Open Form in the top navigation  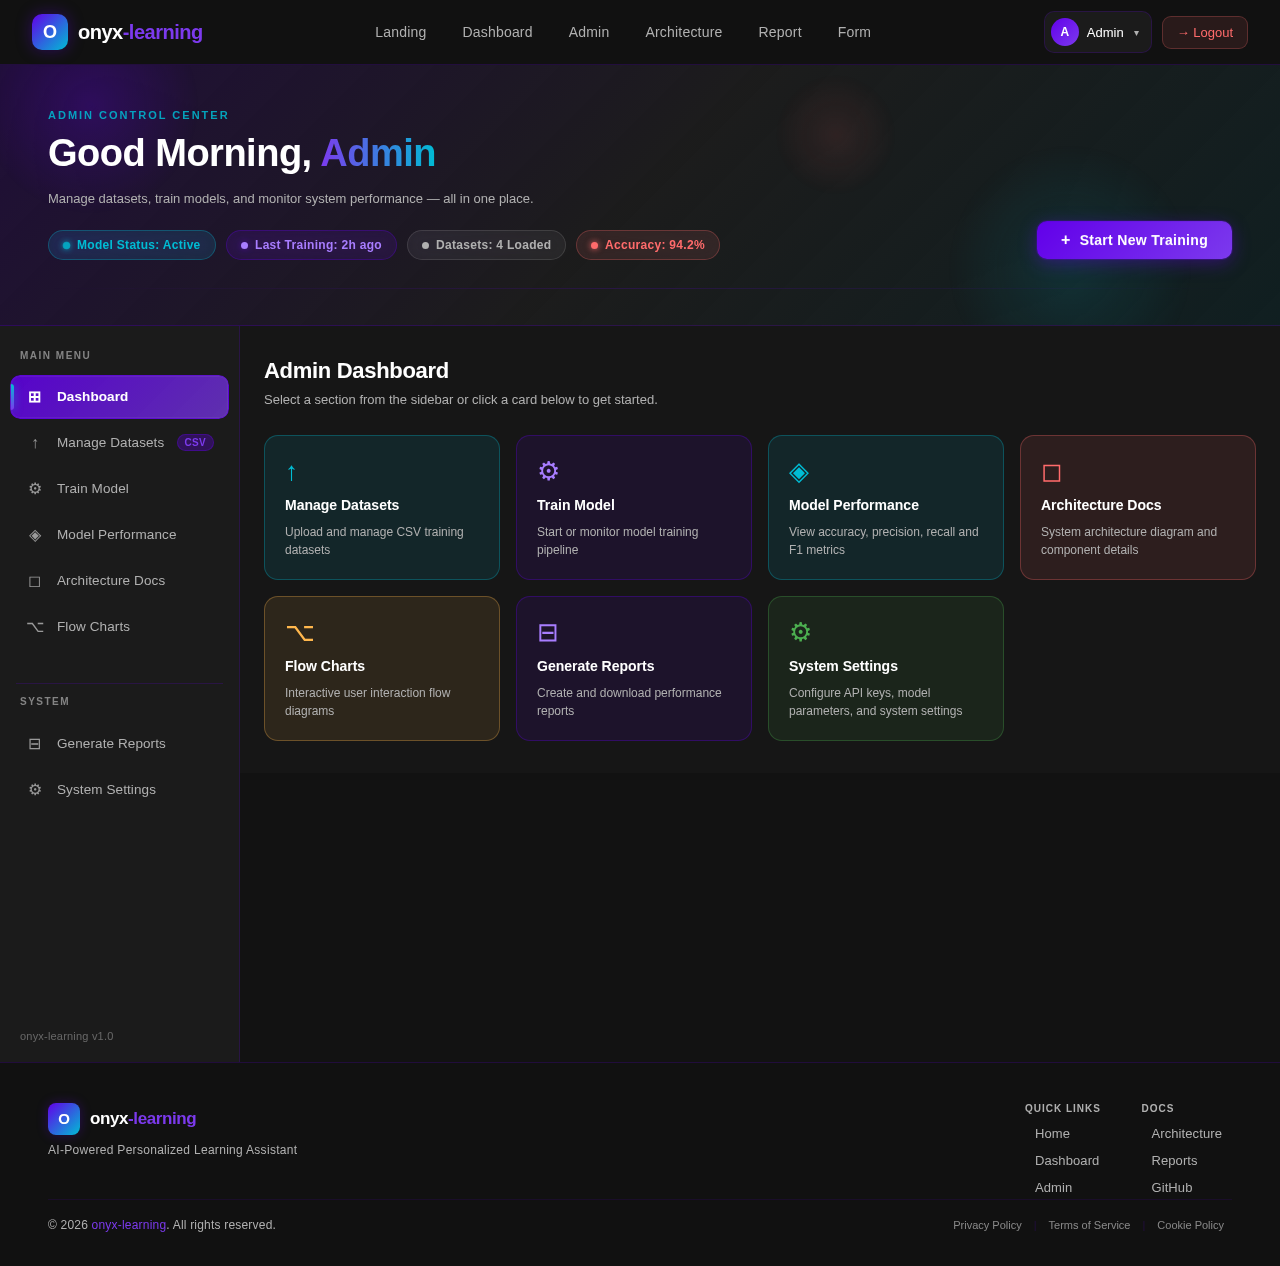click(854, 32)
